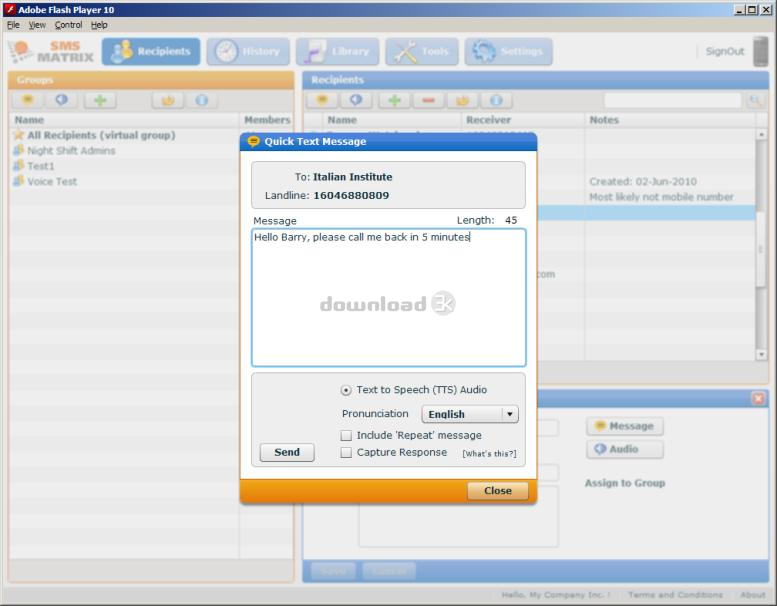Image resolution: width=777 pixels, height=606 pixels.
Task: Click audio message icon in Groups toolbar
Action: (61, 100)
